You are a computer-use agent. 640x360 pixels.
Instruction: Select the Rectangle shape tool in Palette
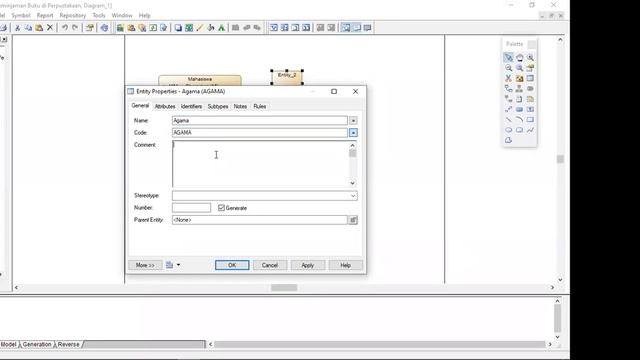coord(530,120)
